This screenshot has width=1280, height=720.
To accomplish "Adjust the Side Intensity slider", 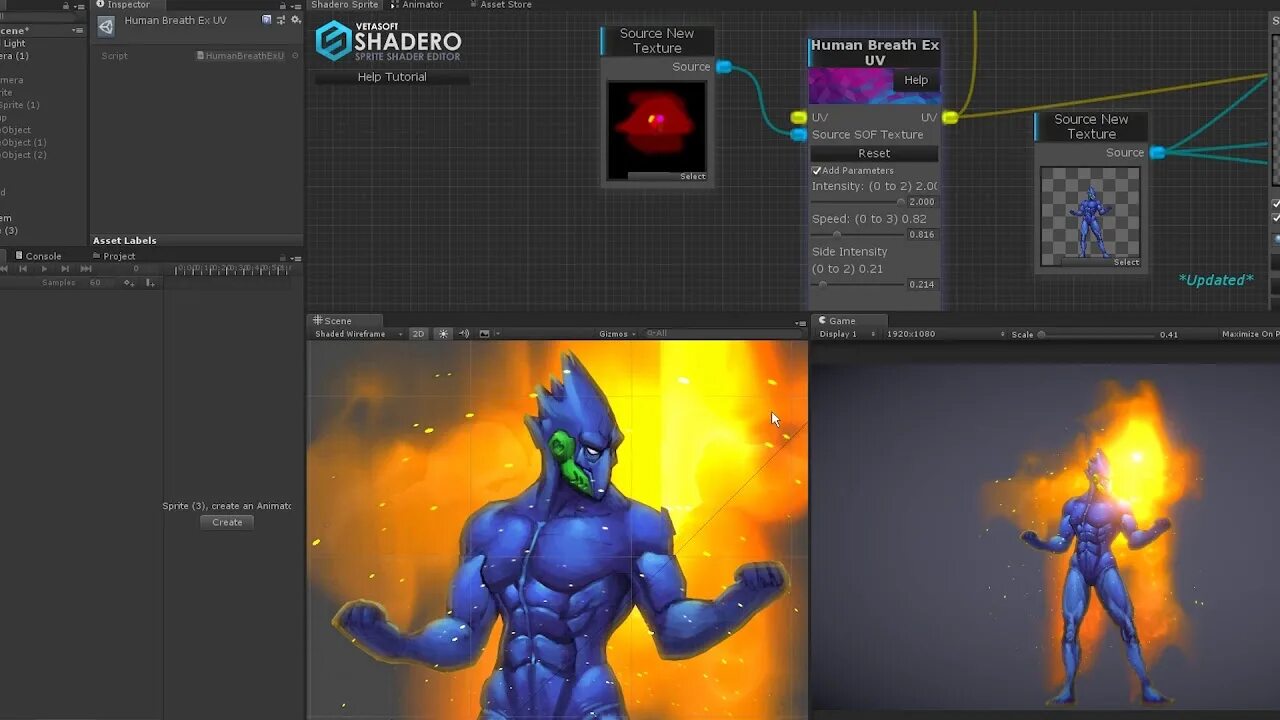I will (x=860, y=284).
